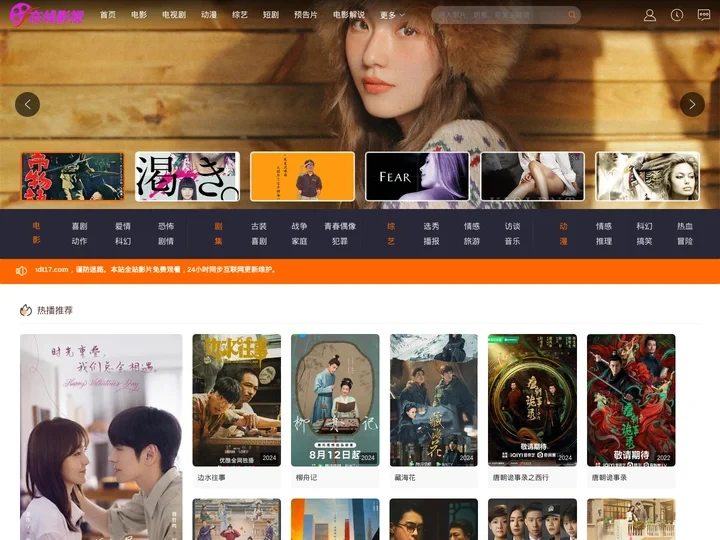Click the 柳舟记 title text
720x540 pixels.
point(306,478)
